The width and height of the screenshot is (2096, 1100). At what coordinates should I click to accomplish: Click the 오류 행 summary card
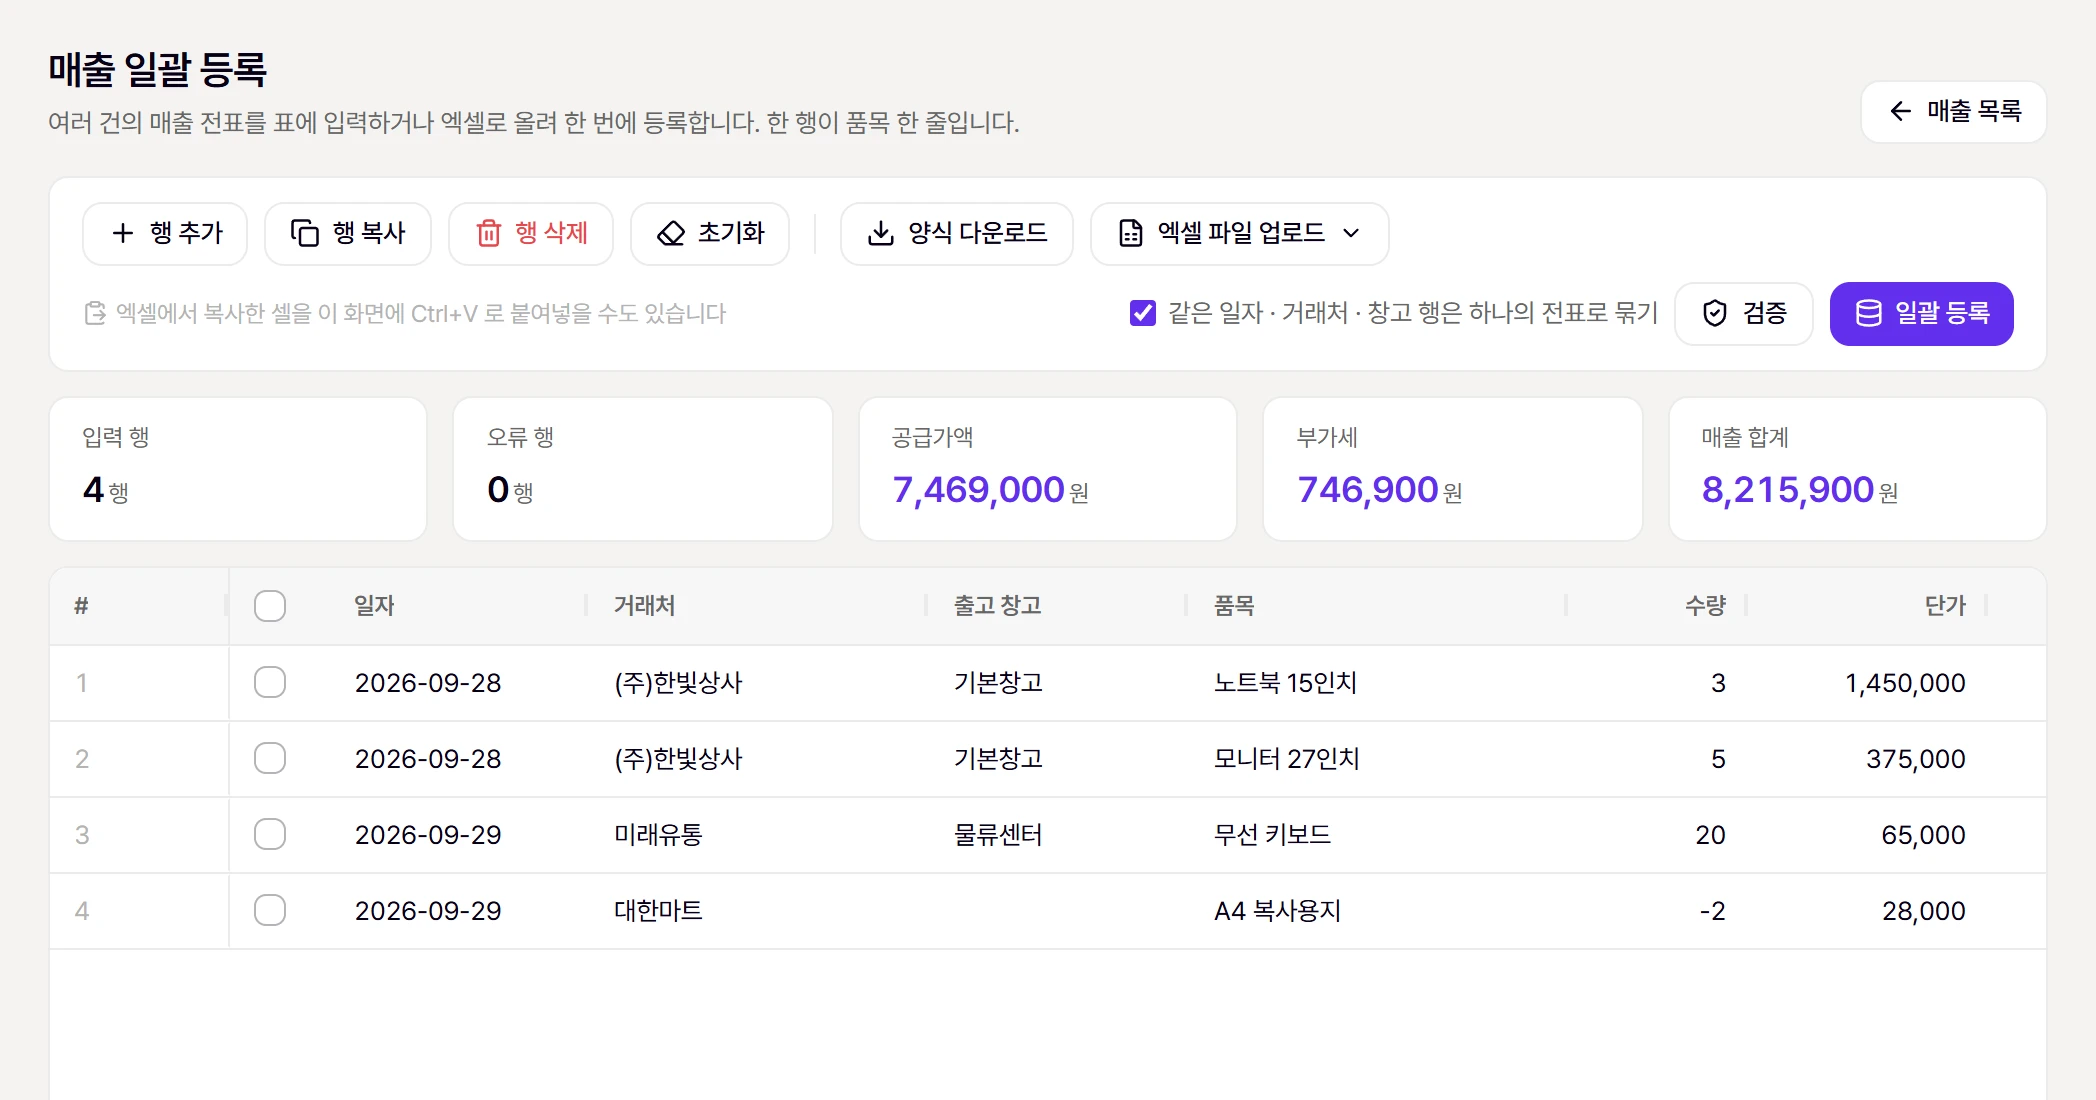tap(643, 469)
